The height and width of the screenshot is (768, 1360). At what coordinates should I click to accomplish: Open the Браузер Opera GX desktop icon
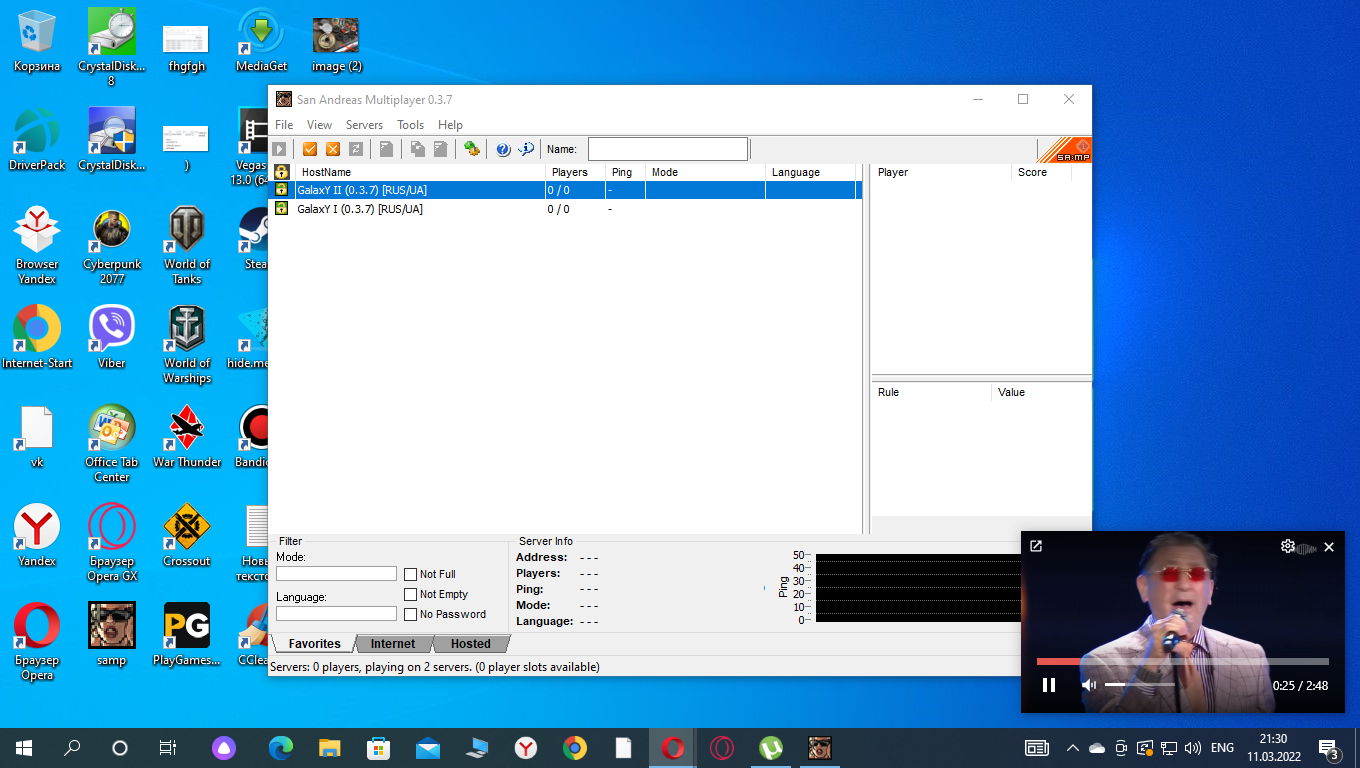(111, 543)
